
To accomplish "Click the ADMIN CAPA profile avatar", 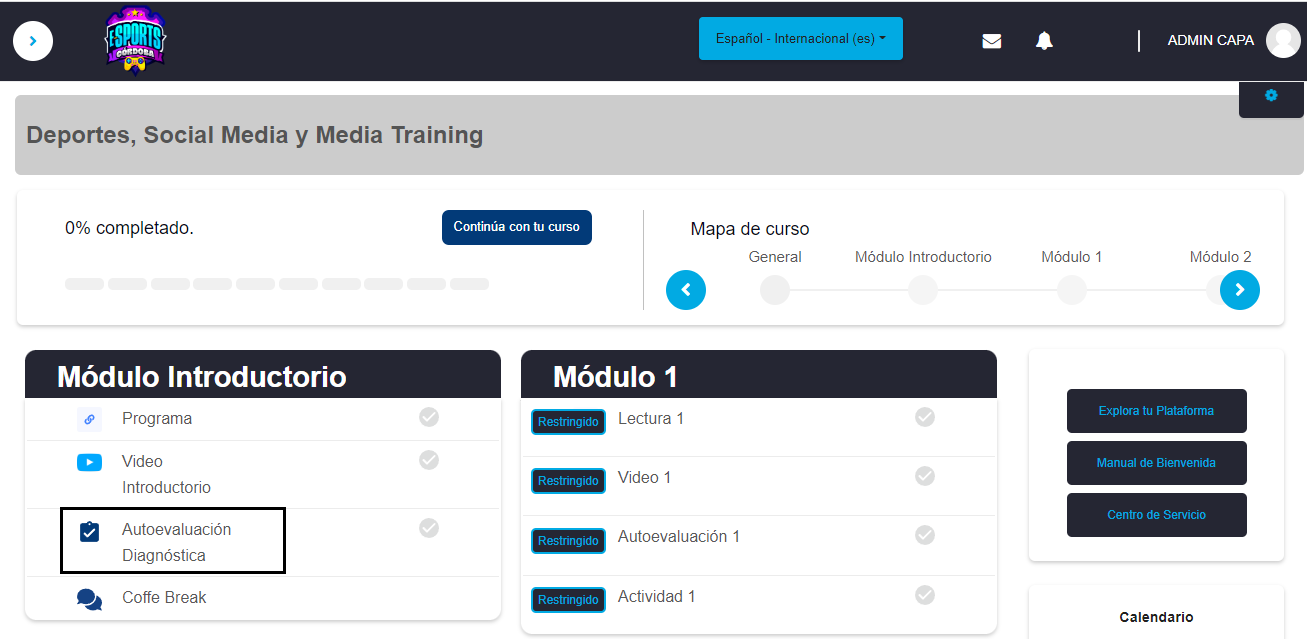I will 1283,41.
